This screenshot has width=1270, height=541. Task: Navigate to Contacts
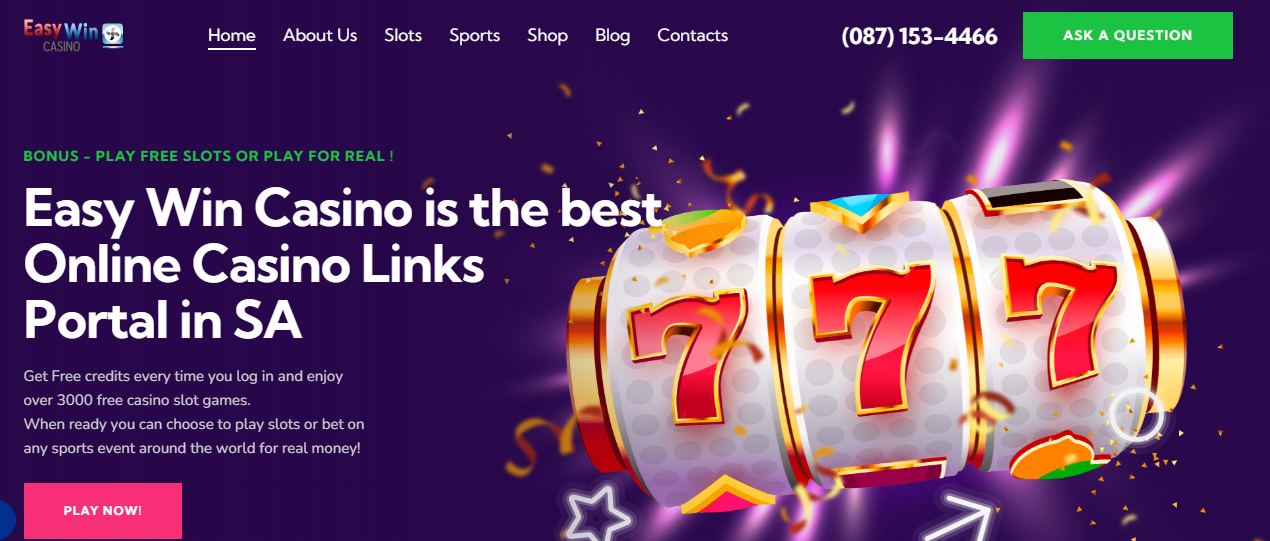(692, 35)
